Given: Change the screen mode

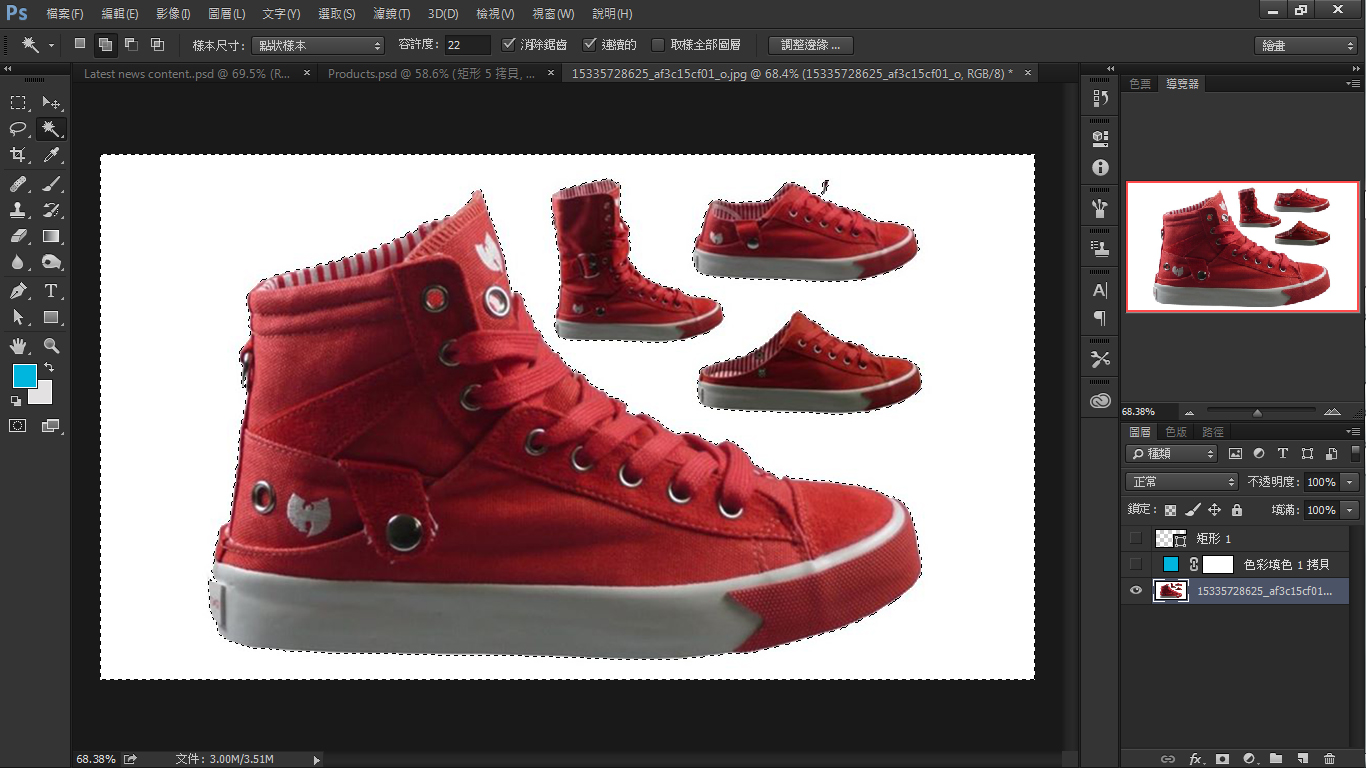Looking at the screenshot, I should [51, 425].
